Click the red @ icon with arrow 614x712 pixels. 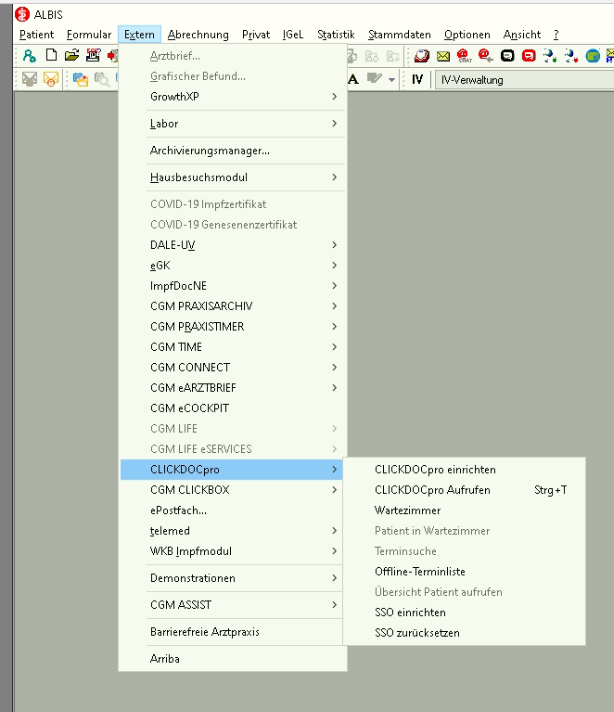click(485, 56)
